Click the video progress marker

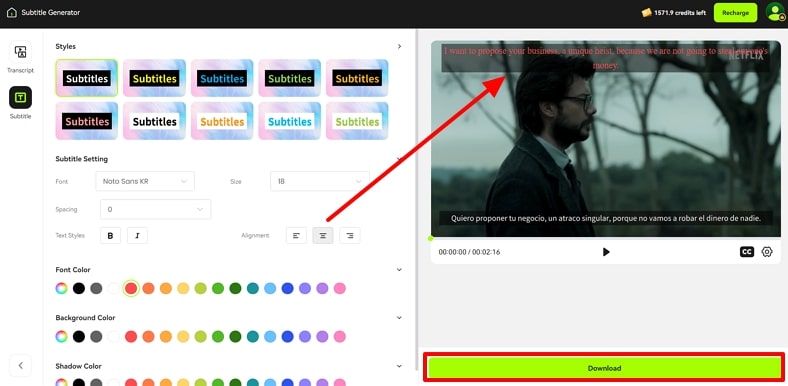(431, 238)
